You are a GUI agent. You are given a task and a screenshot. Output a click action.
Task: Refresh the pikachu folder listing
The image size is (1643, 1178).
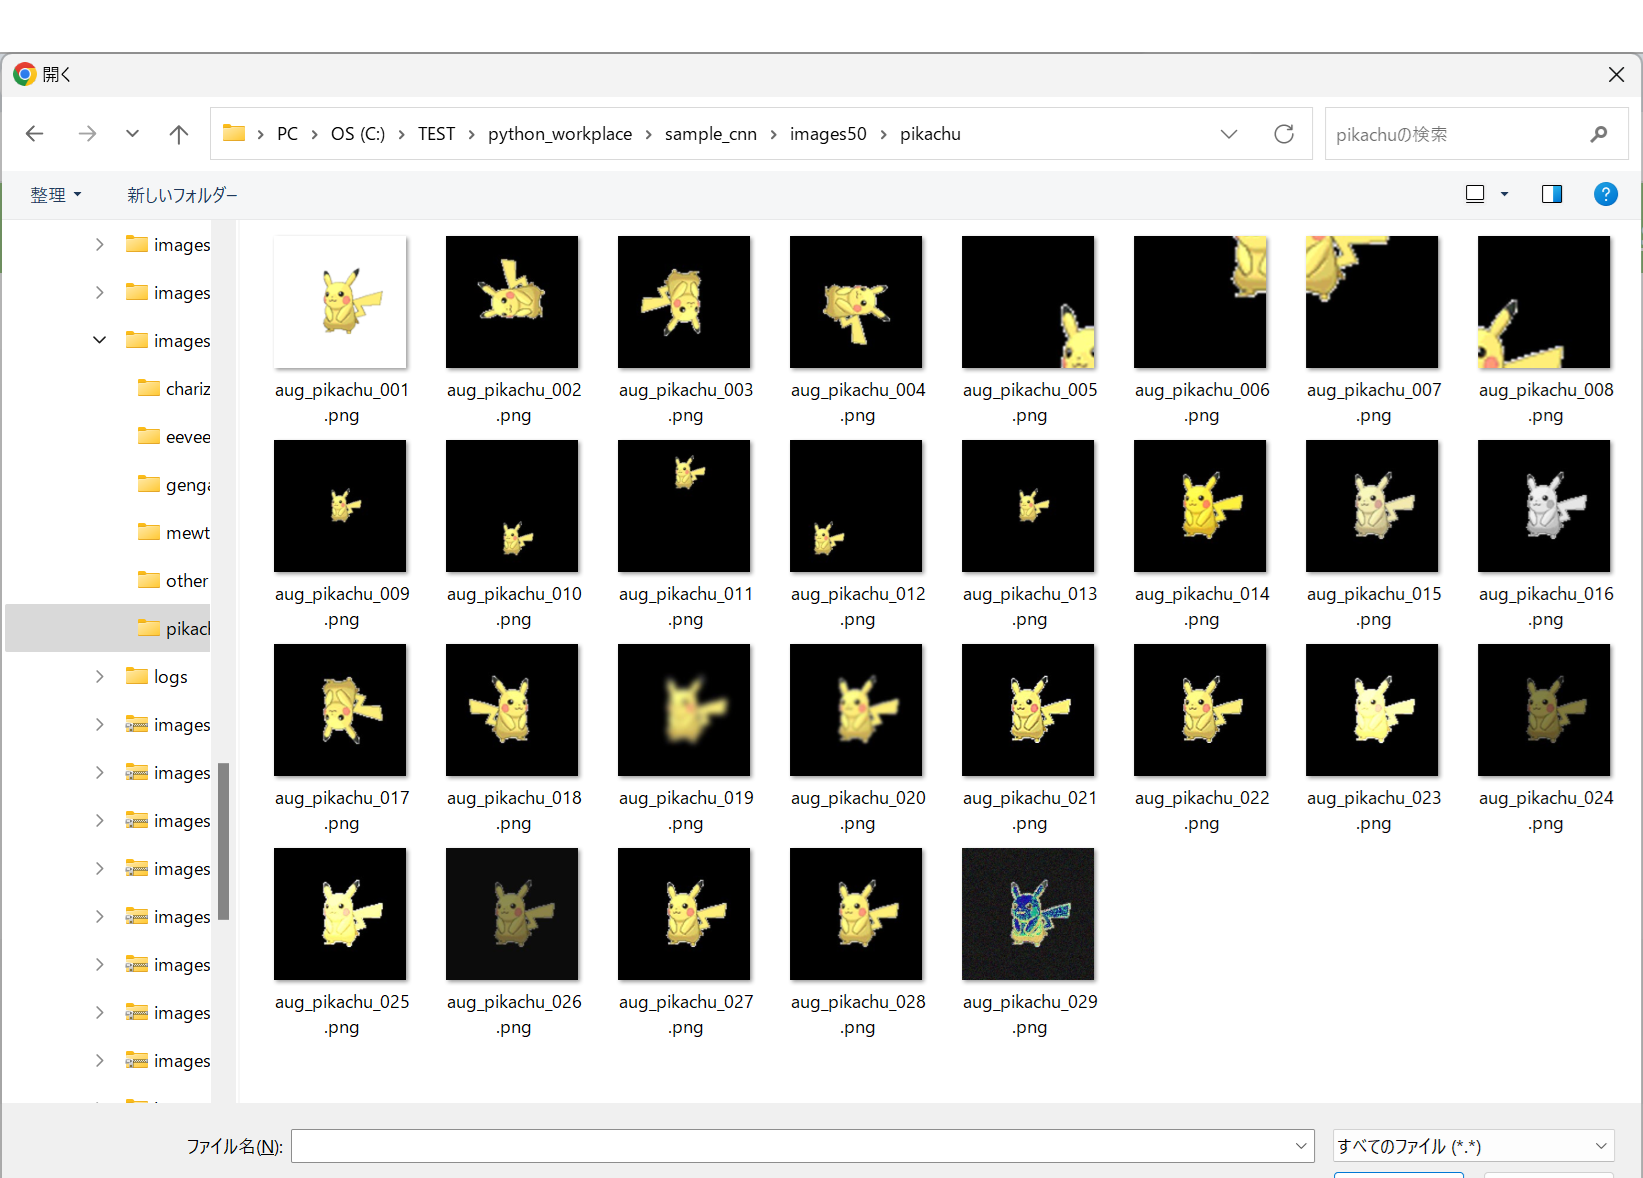[1284, 134]
